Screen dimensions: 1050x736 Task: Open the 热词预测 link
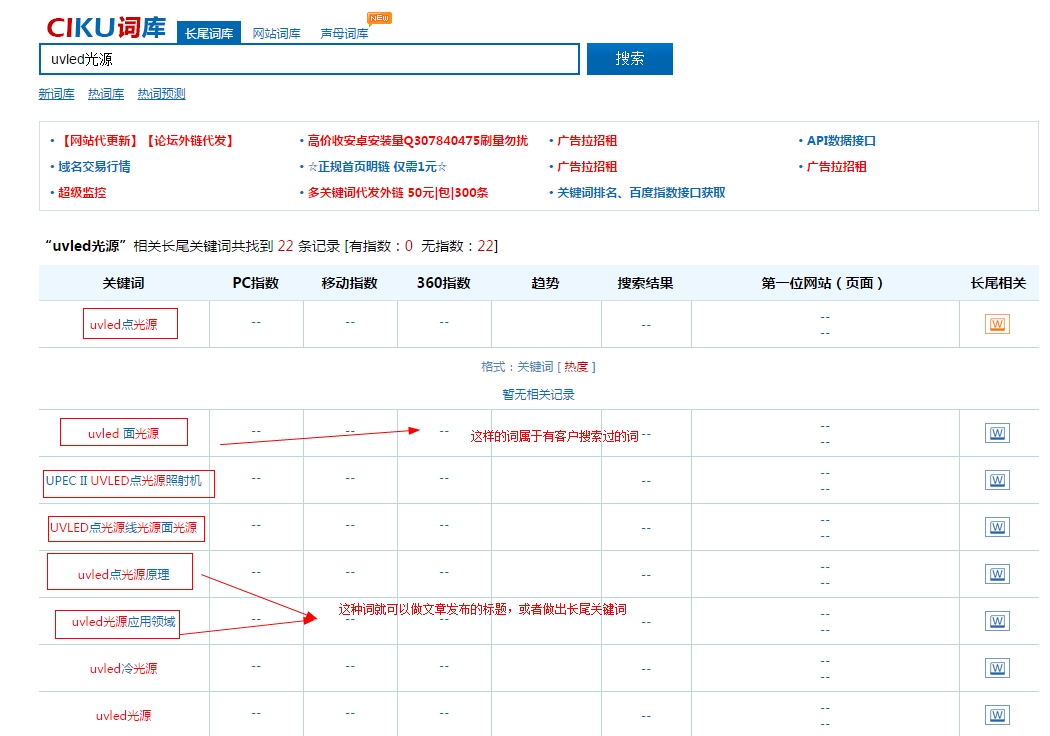click(161, 94)
